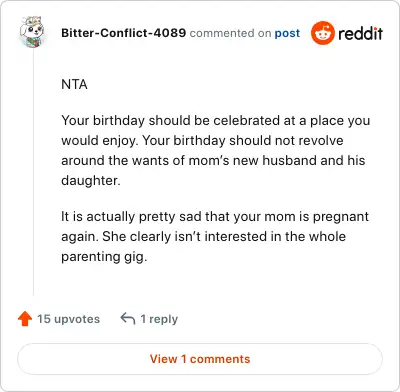Collapse the comment using the vertical thread line
This screenshot has height=392, width=400.
[x=33, y=172]
